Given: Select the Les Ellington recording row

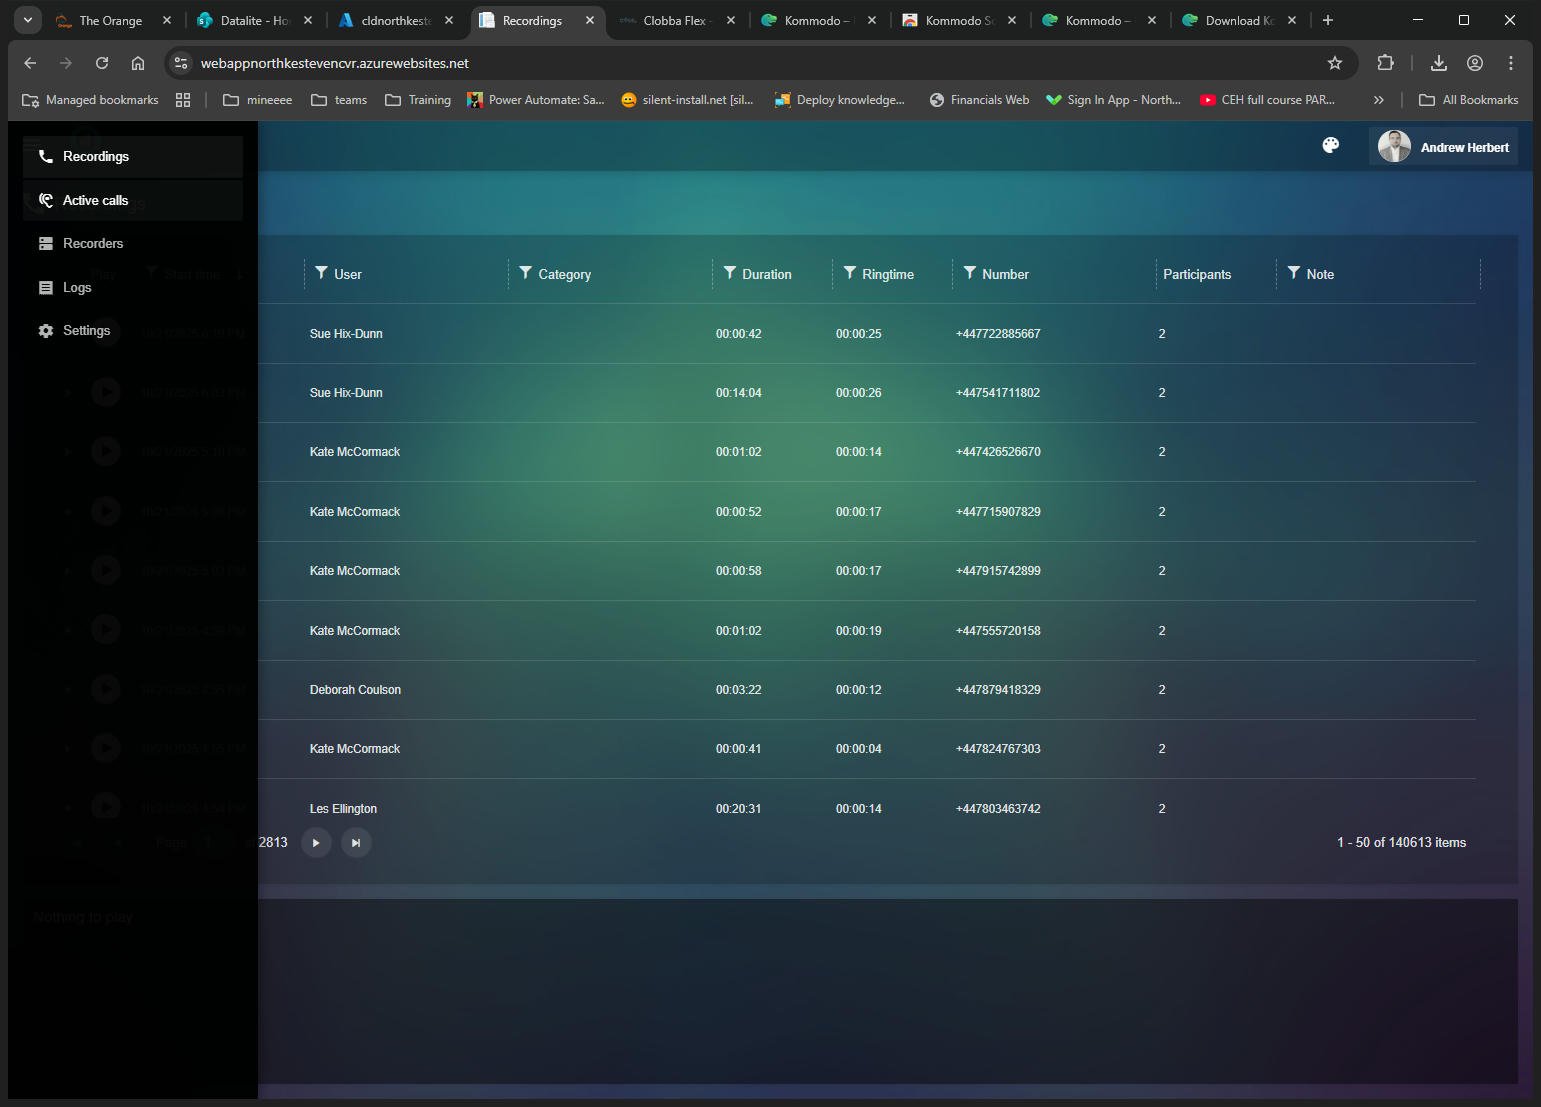Looking at the screenshot, I should tap(867, 809).
